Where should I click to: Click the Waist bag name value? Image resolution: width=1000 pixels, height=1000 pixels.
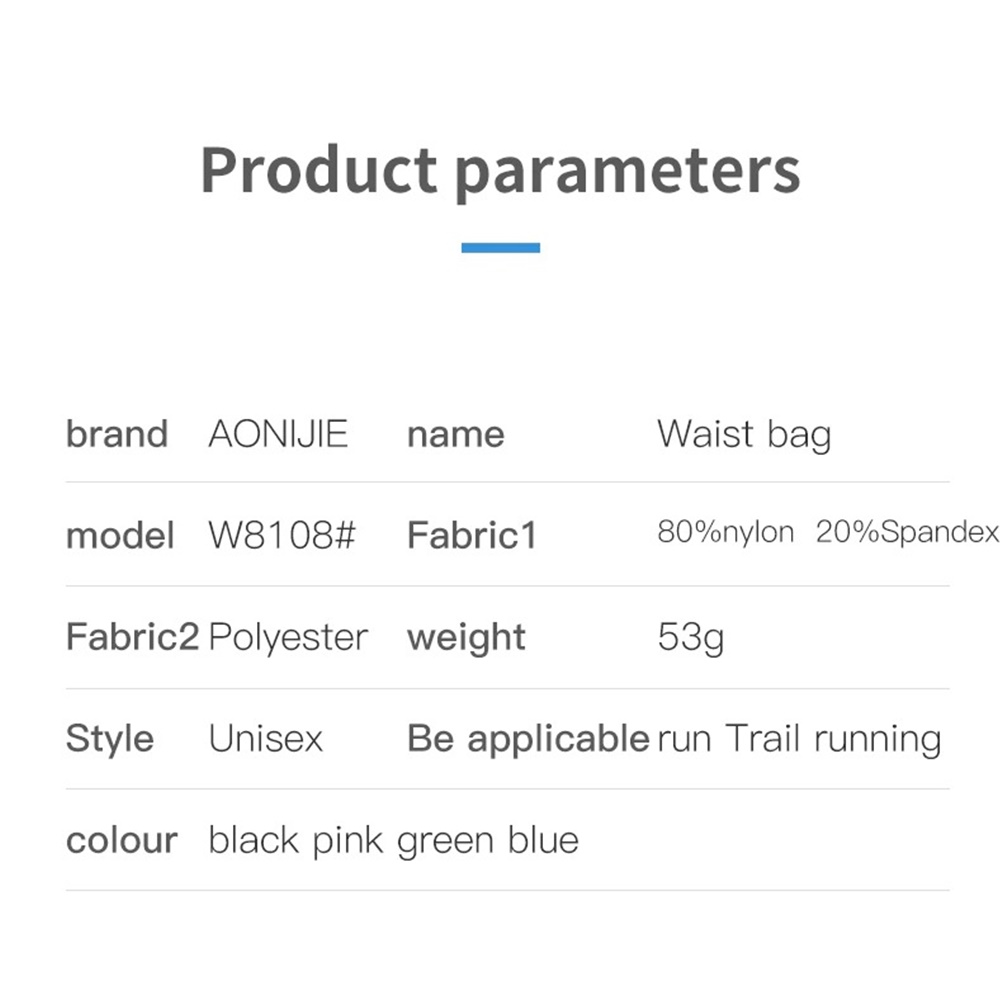coord(744,435)
